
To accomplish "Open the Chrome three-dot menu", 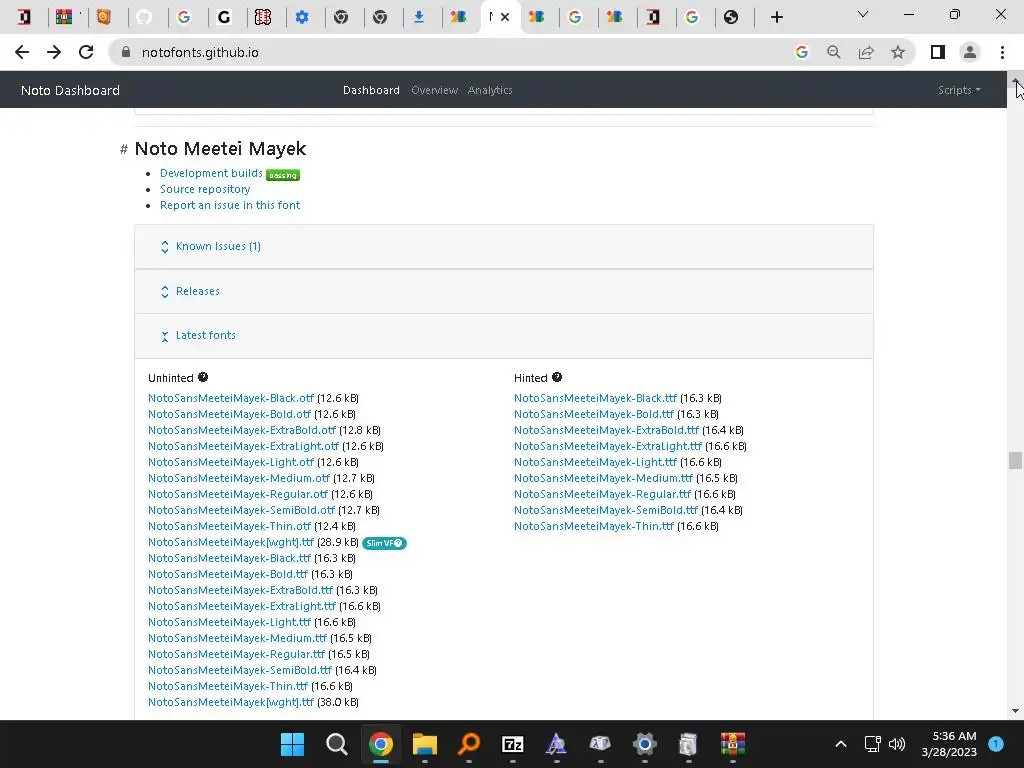I will point(1002,52).
